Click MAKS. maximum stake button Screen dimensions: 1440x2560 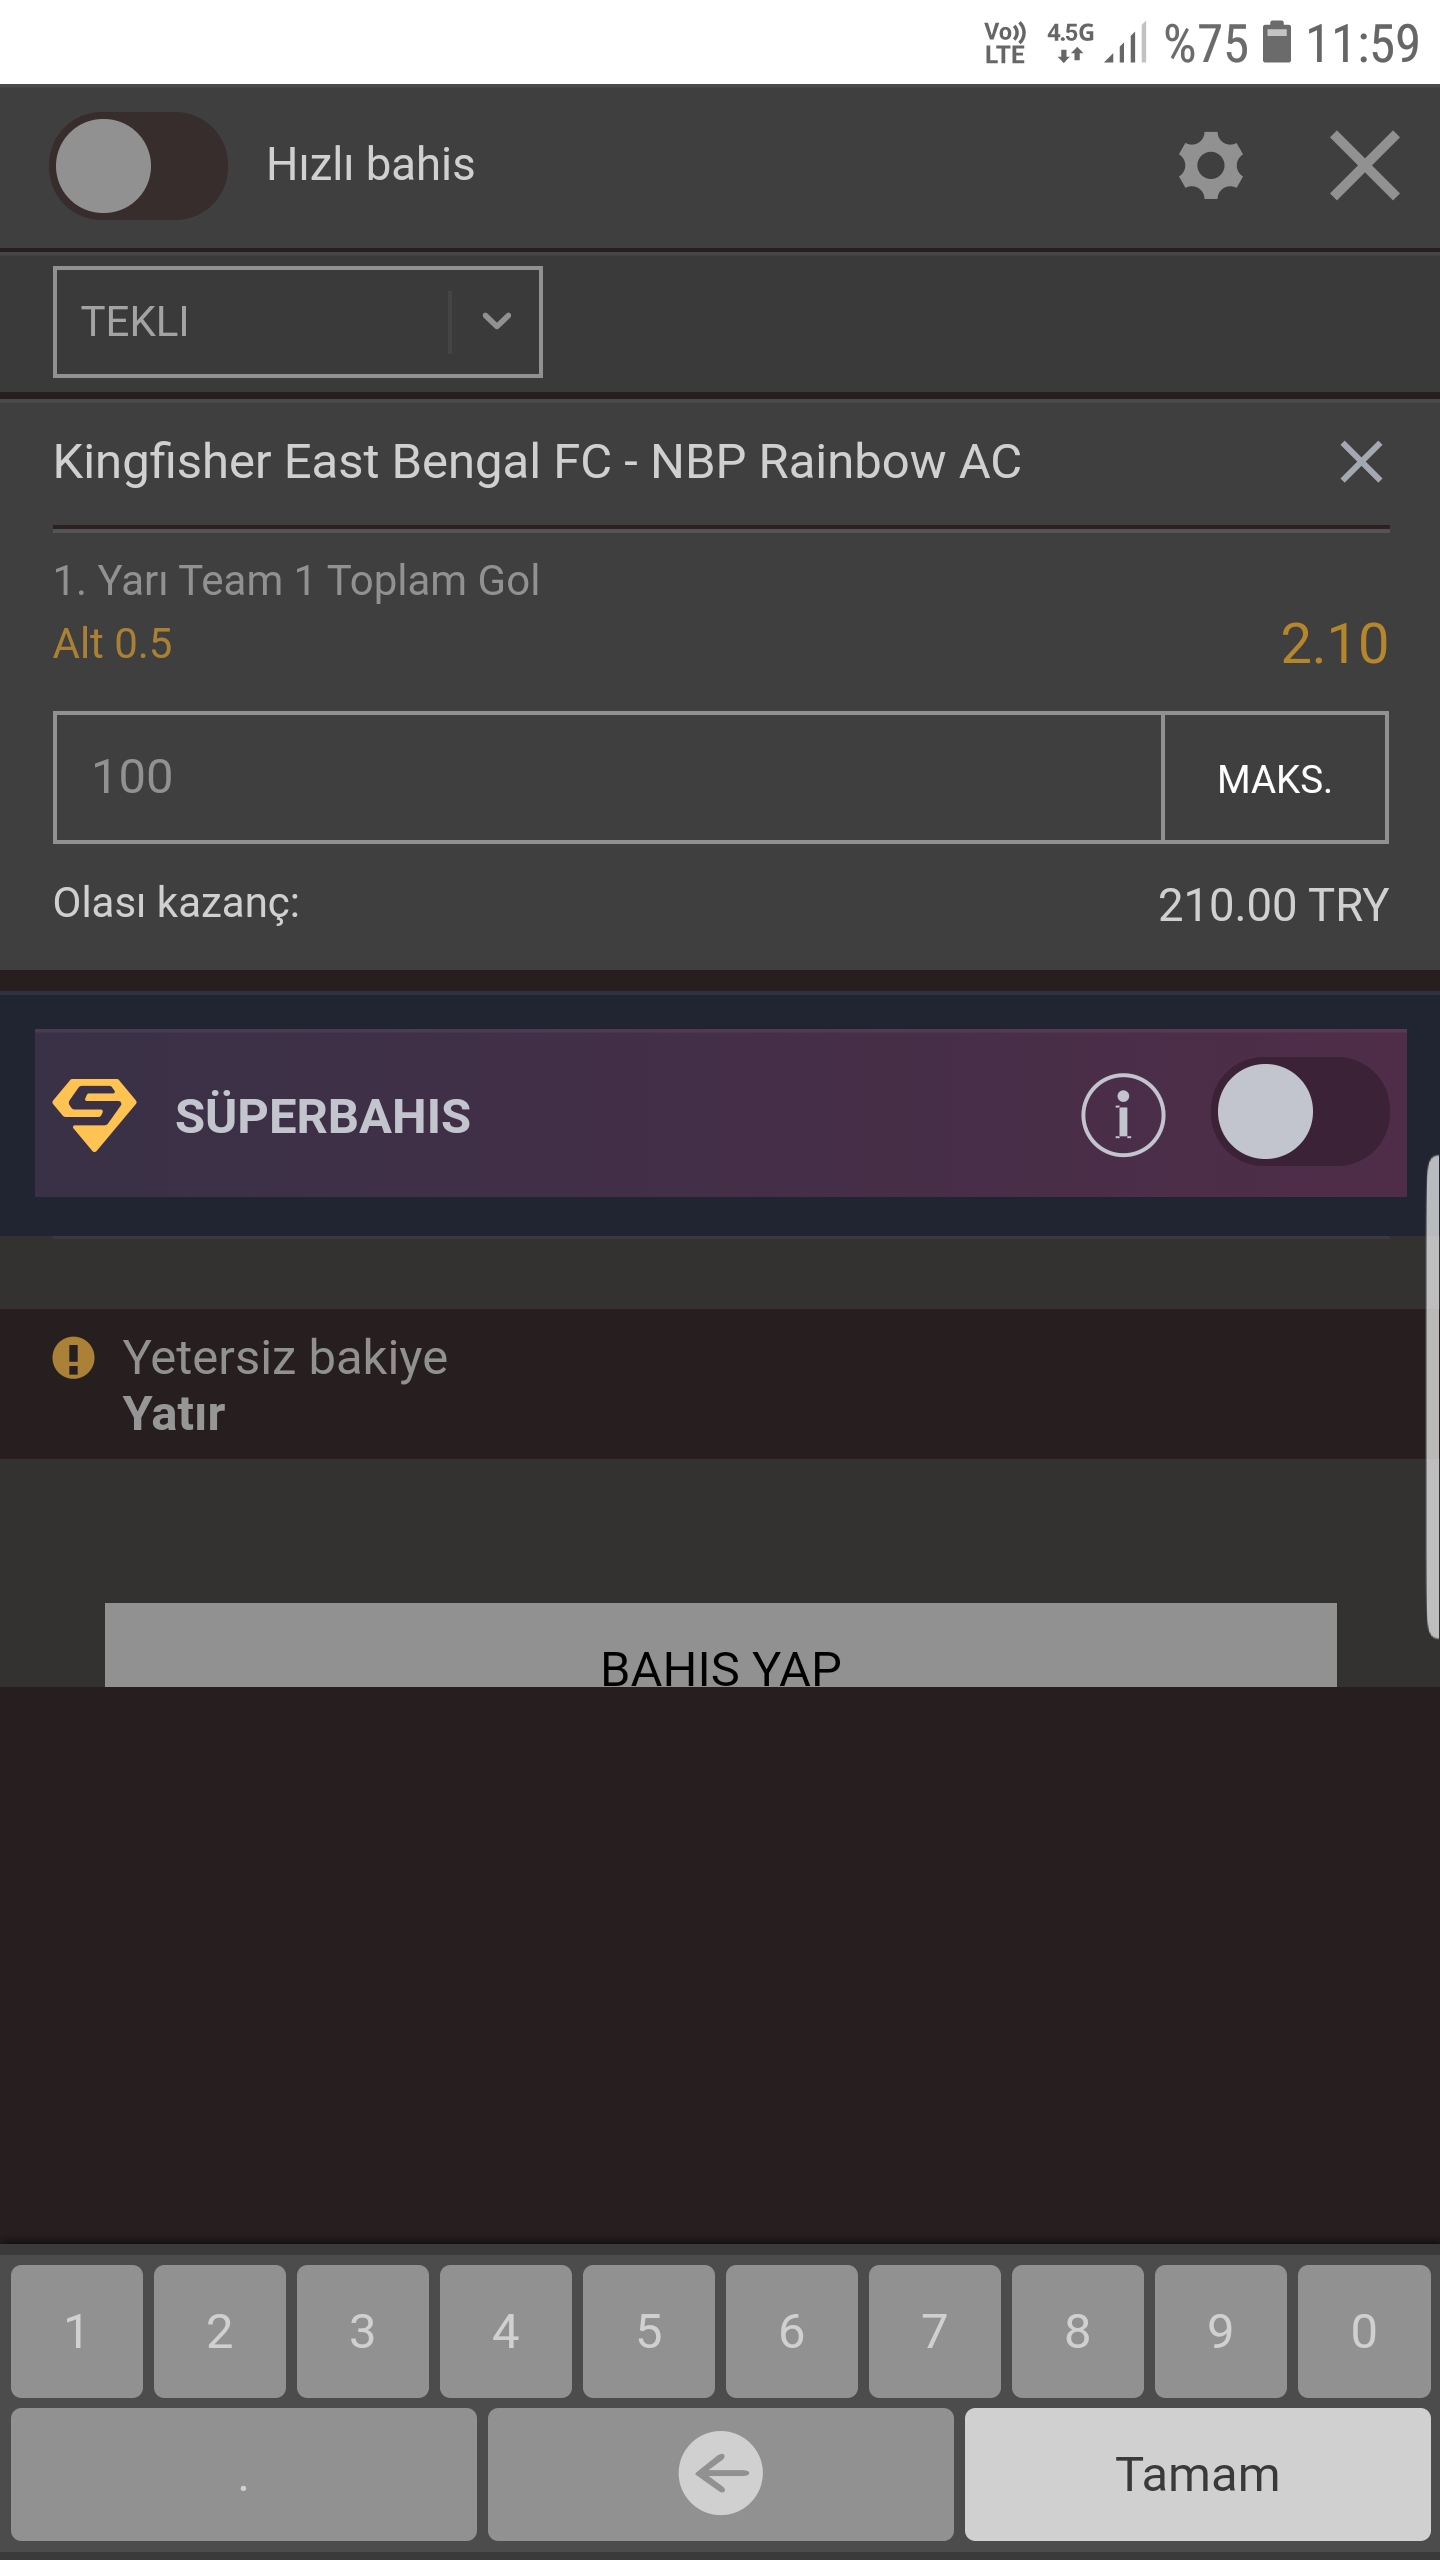(x=1275, y=778)
